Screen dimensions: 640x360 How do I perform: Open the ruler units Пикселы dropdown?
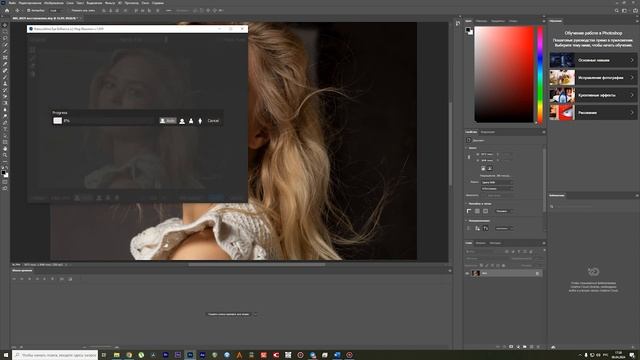coord(503,211)
